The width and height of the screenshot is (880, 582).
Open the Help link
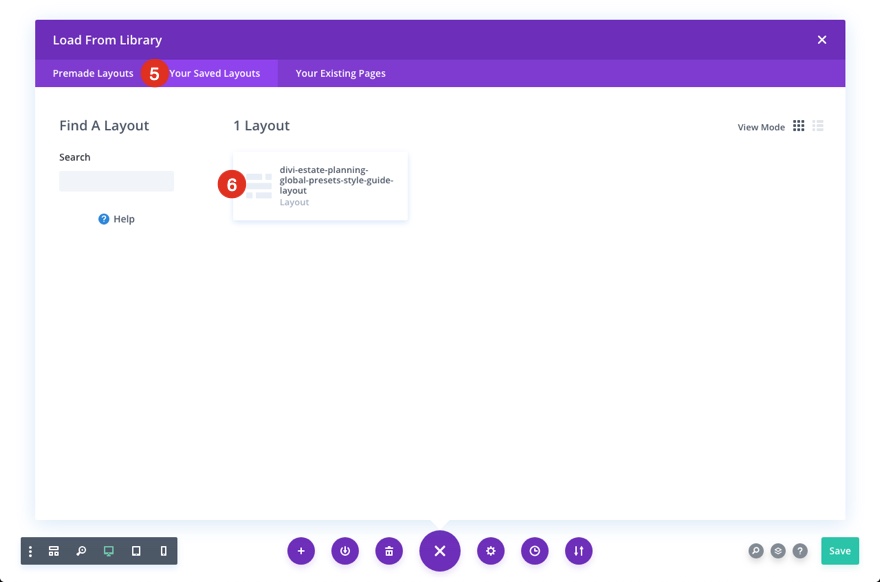[117, 219]
